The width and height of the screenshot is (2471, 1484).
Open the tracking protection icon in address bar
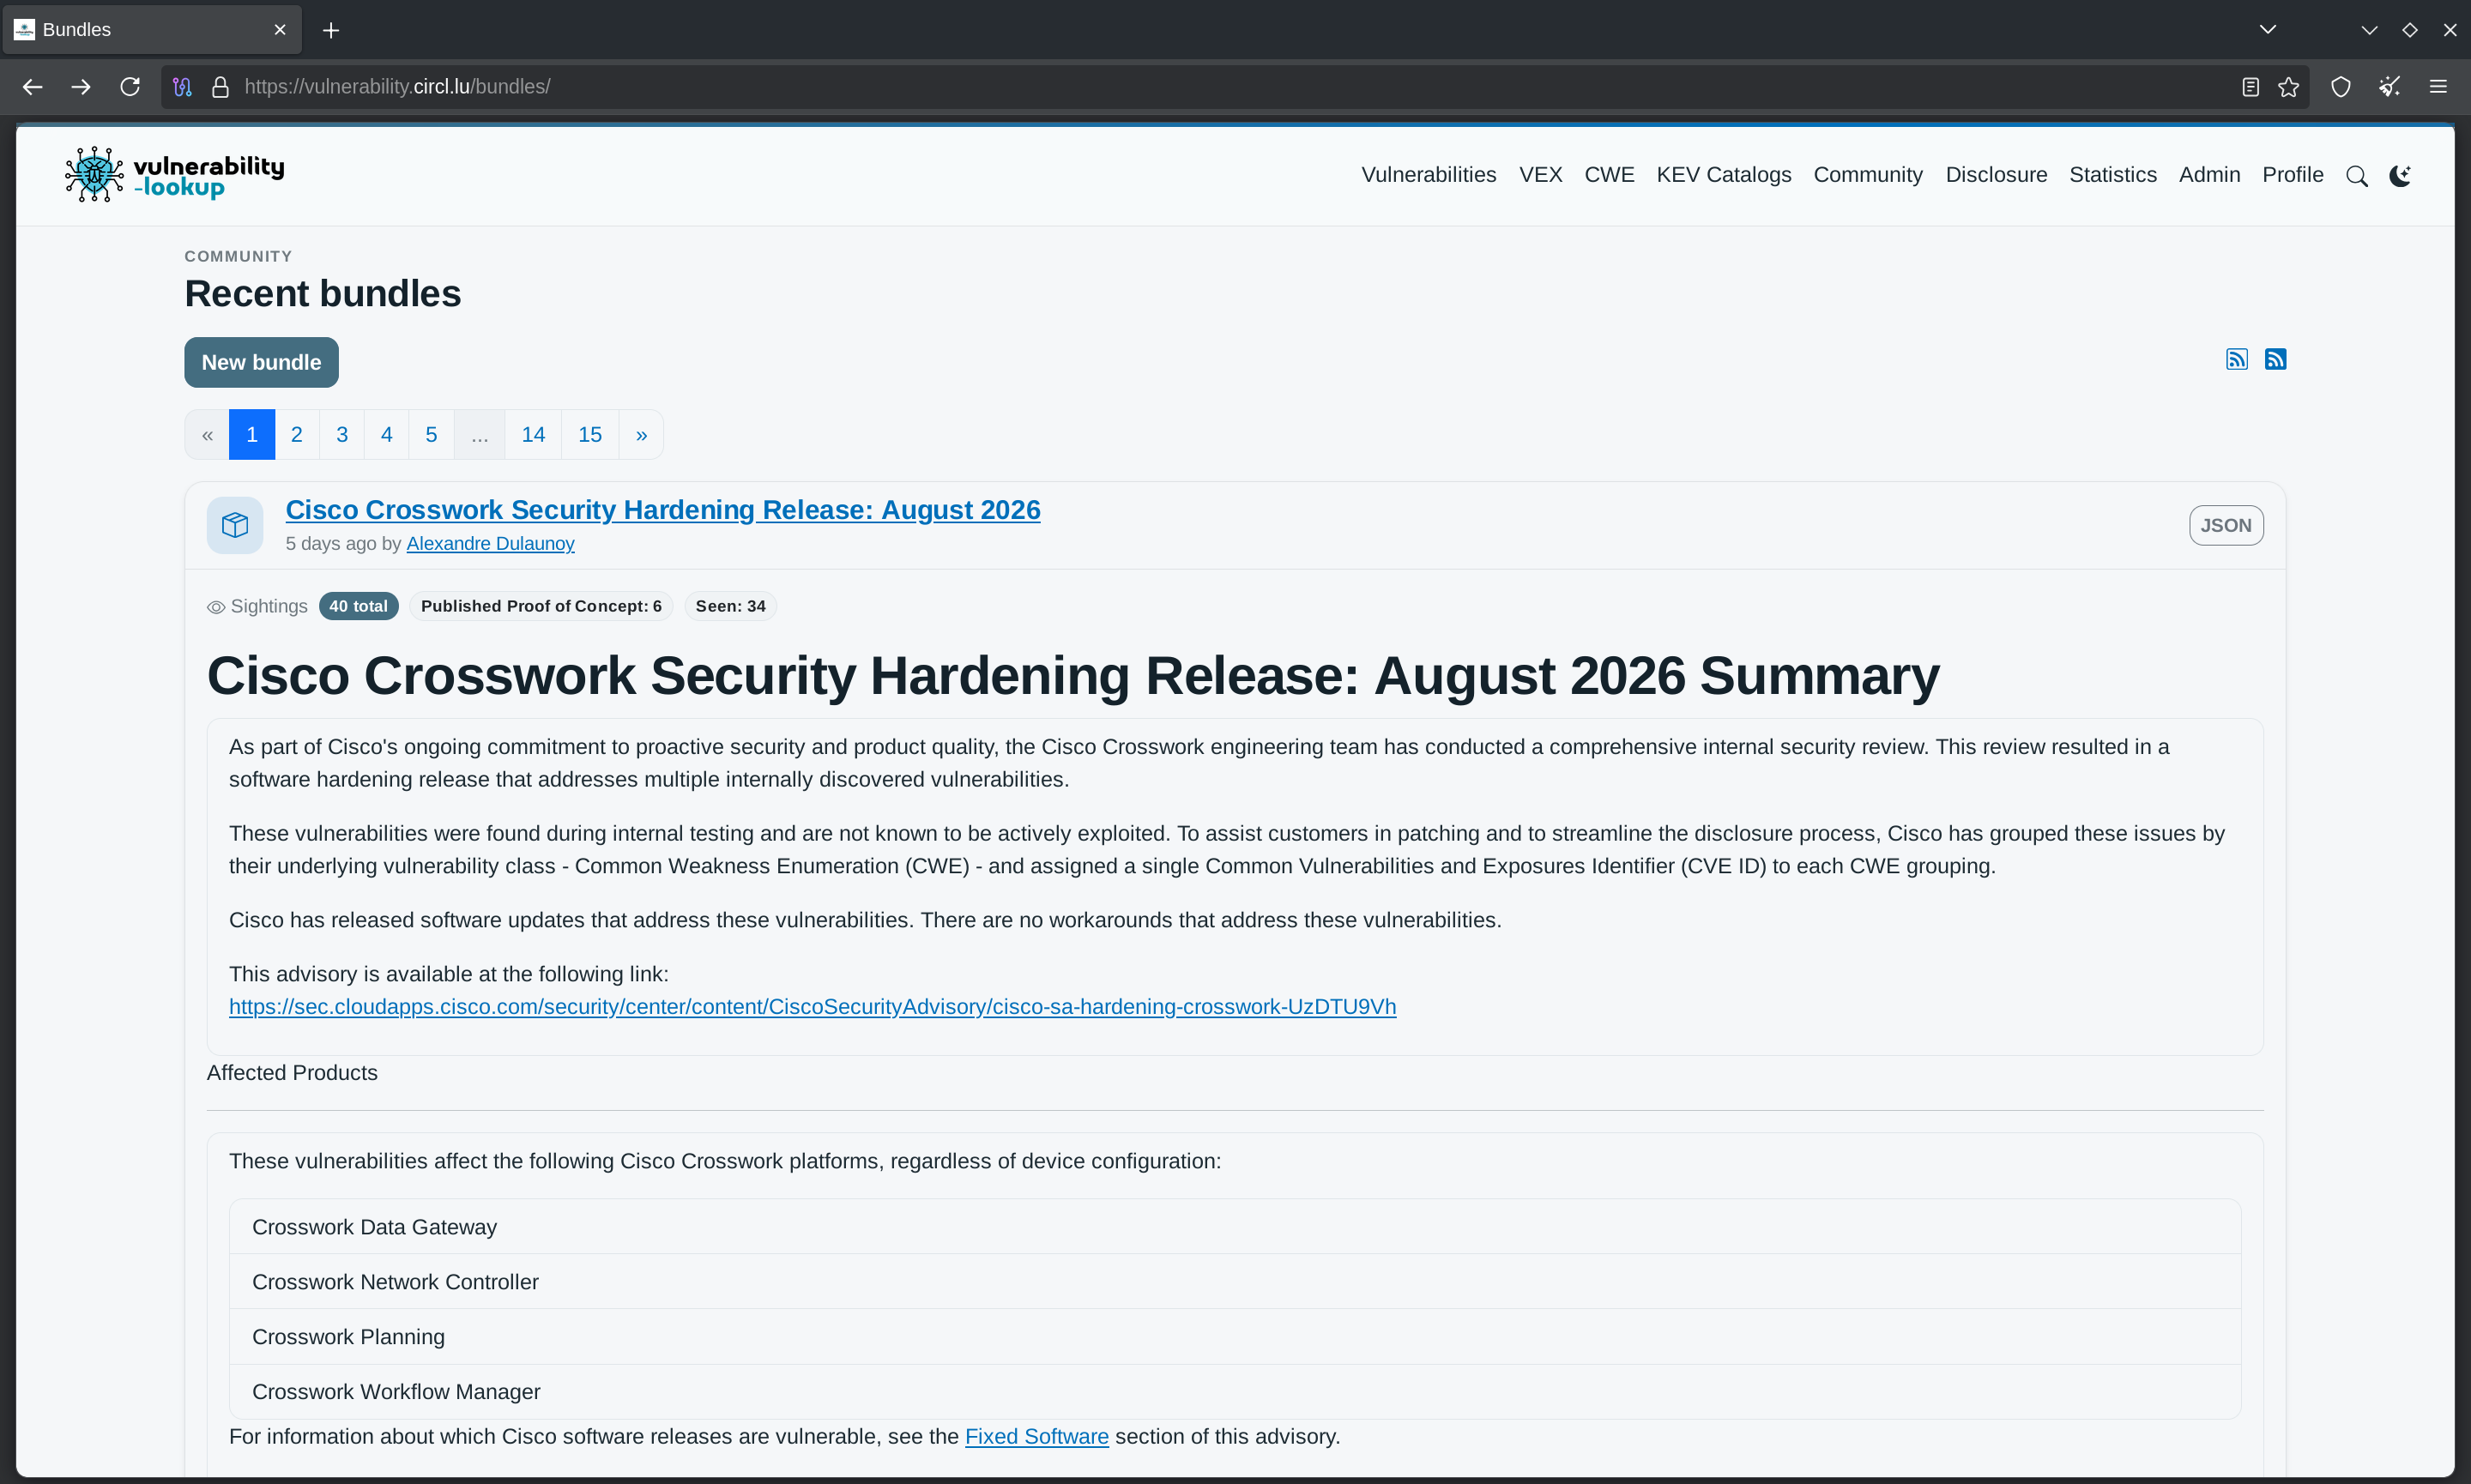pos(182,87)
